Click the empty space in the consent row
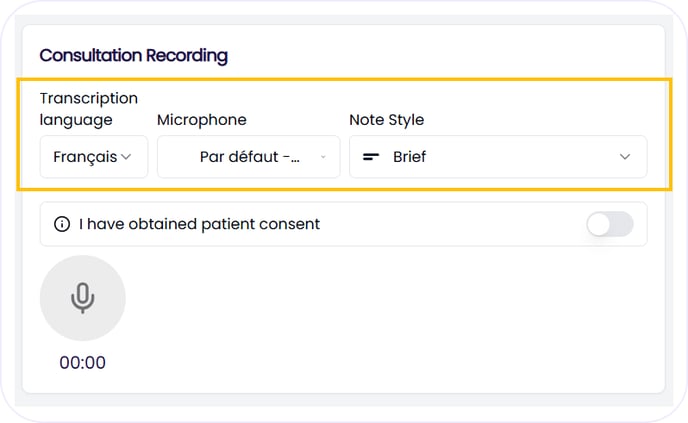688x423 pixels. tap(450, 224)
